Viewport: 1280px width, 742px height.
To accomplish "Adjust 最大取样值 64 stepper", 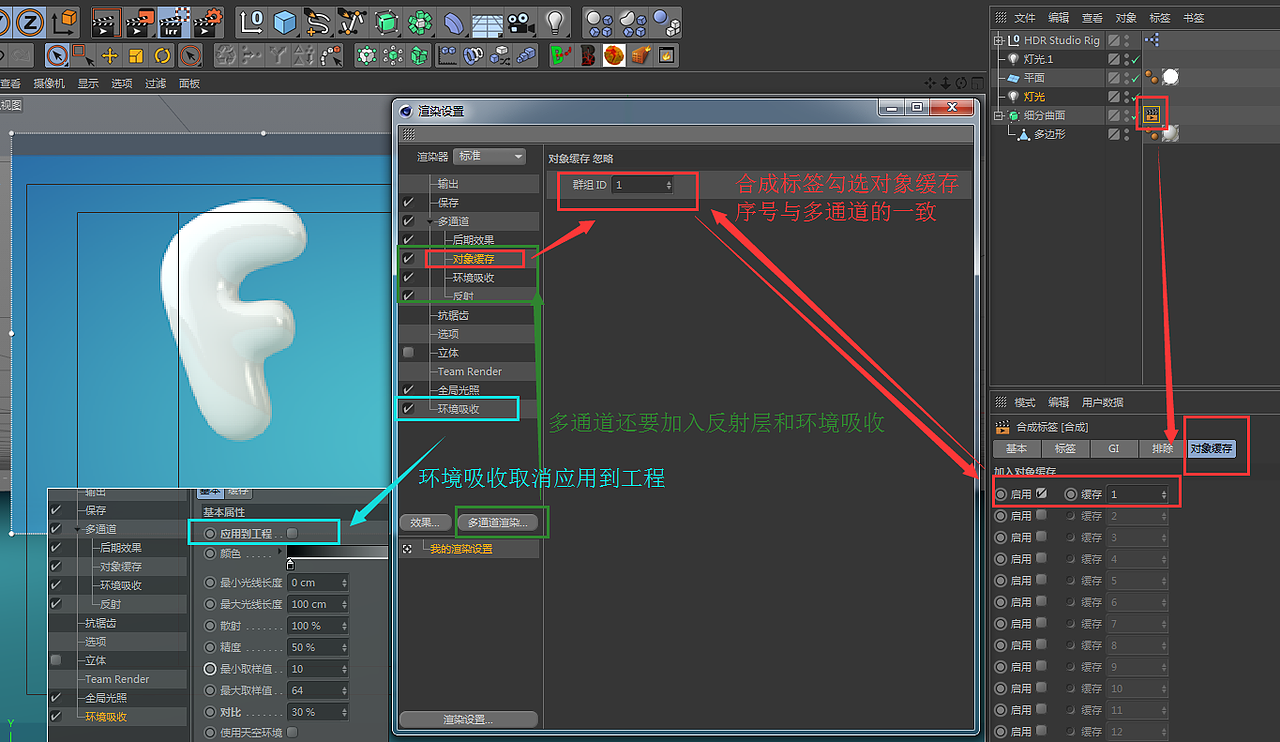I will [x=344, y=690].
